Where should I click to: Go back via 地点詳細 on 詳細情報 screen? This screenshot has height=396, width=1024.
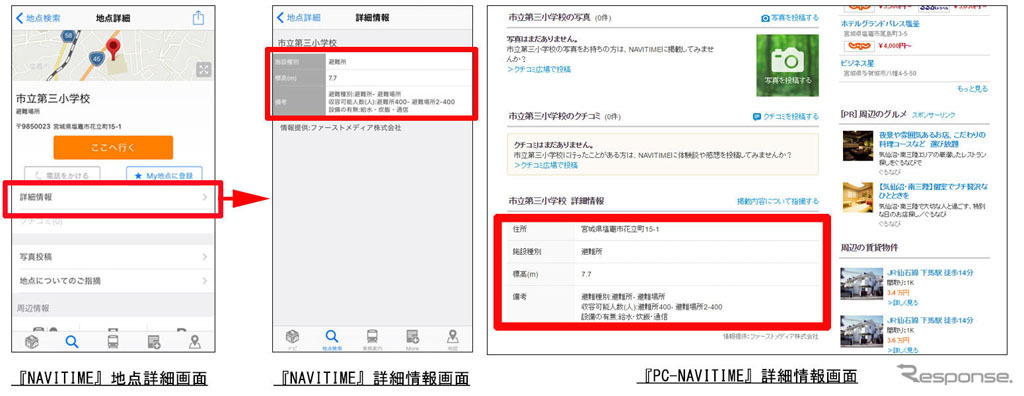(298, 18)
